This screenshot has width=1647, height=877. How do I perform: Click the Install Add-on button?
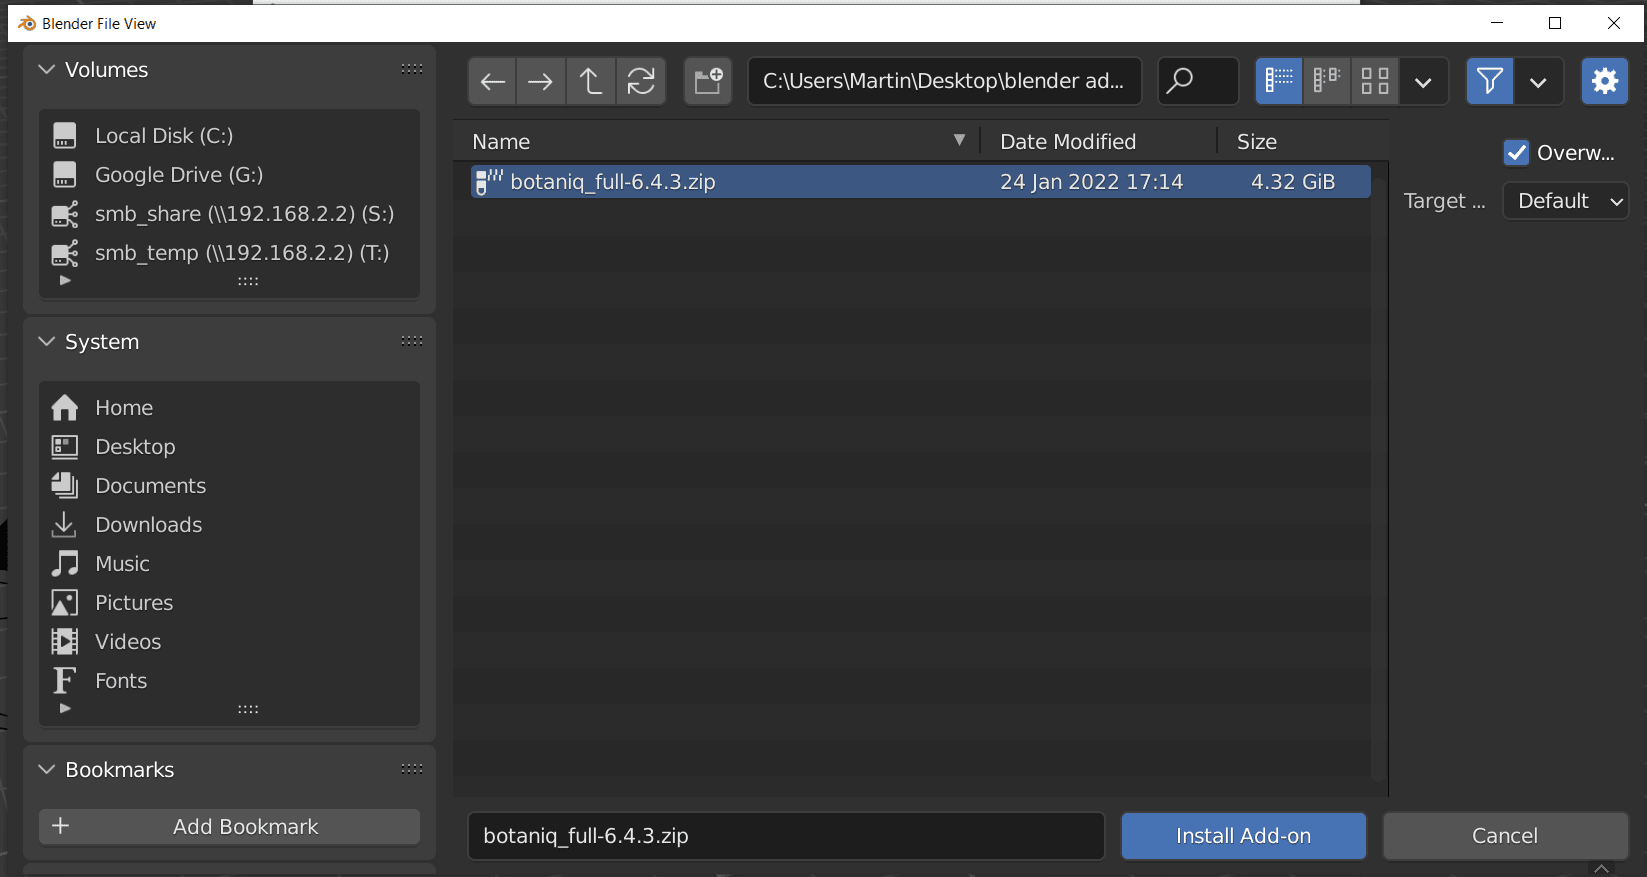tap(1243, 836)
